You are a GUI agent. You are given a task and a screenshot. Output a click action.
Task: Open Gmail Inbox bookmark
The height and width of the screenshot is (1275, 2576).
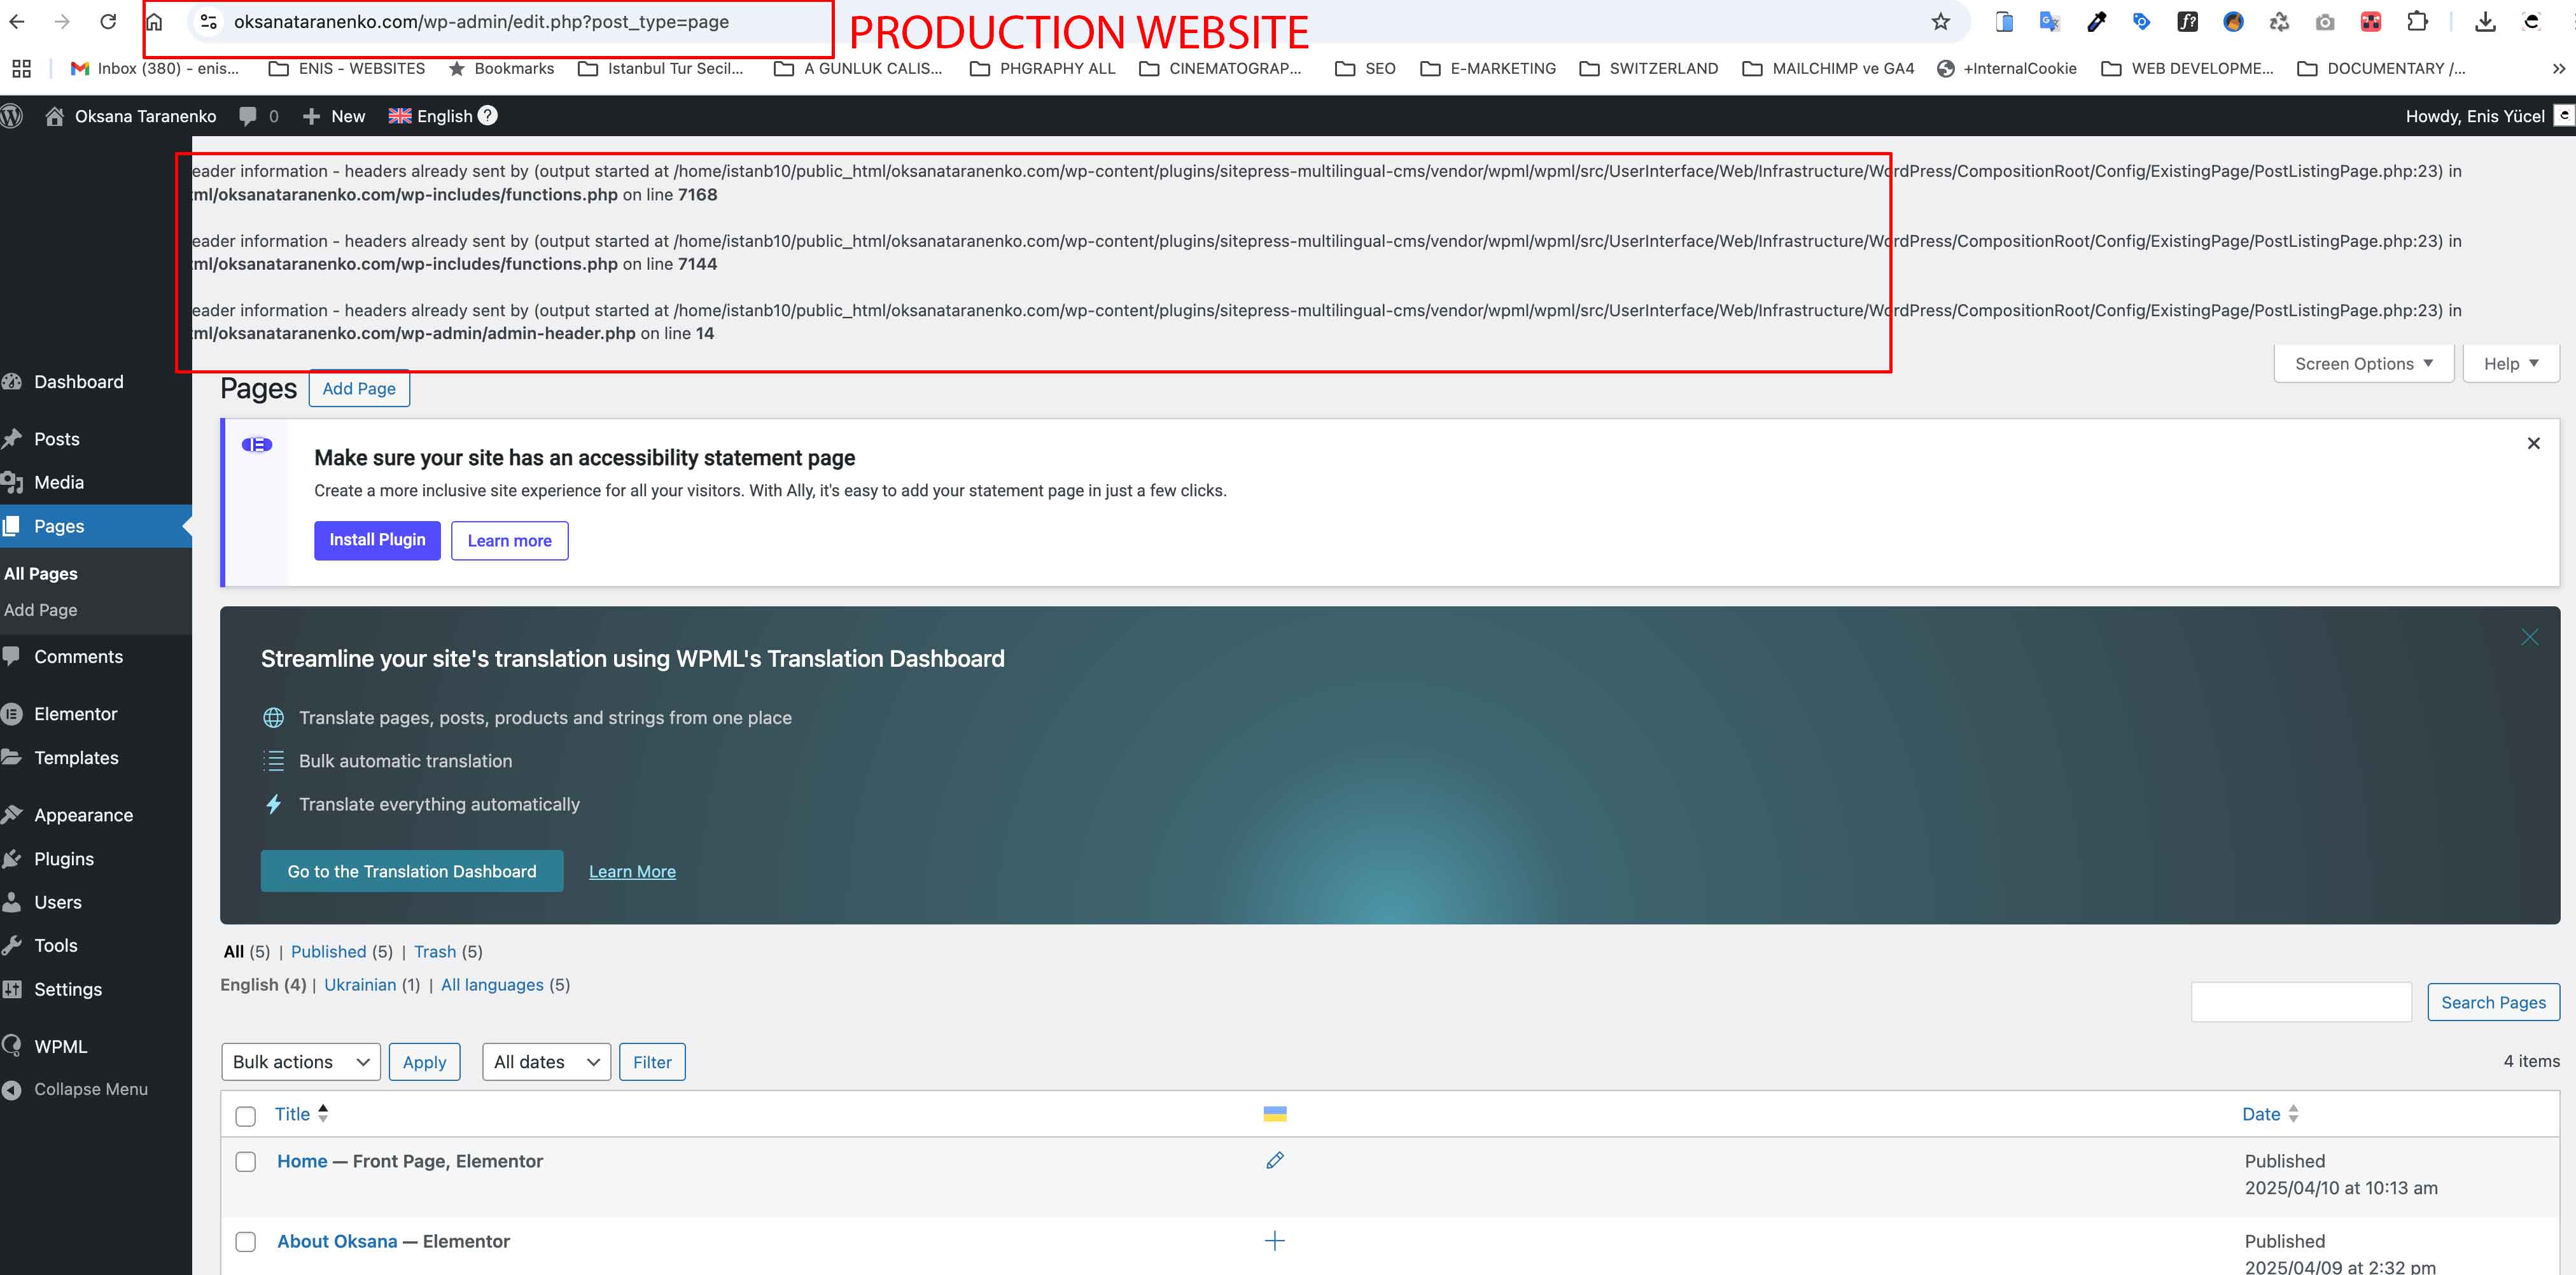[155, 68]
